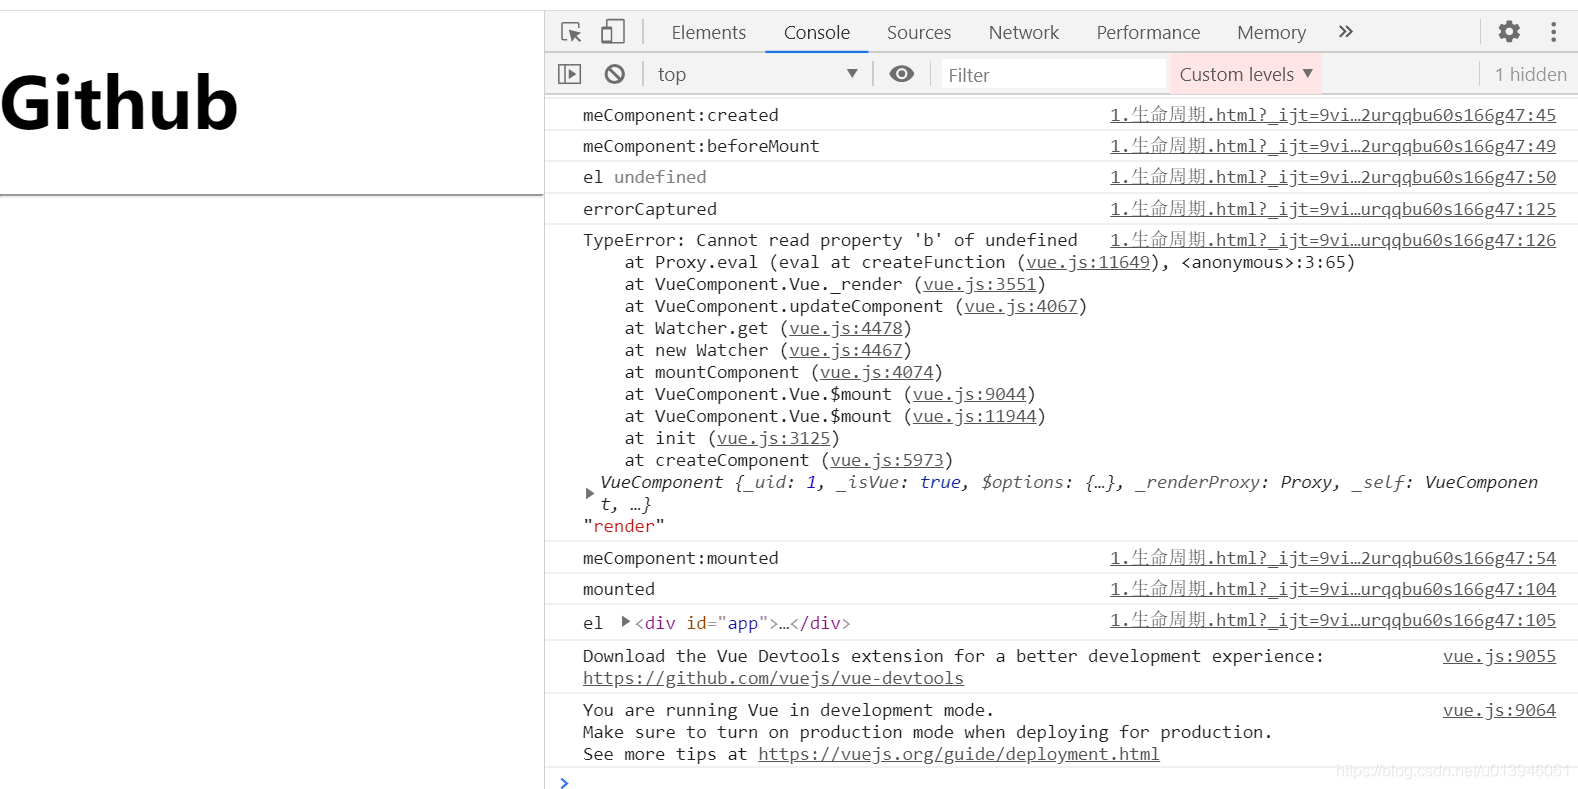Open vue.js:9064 source link
This screenshot has width=1578, height=789.
click(1499, 710)
